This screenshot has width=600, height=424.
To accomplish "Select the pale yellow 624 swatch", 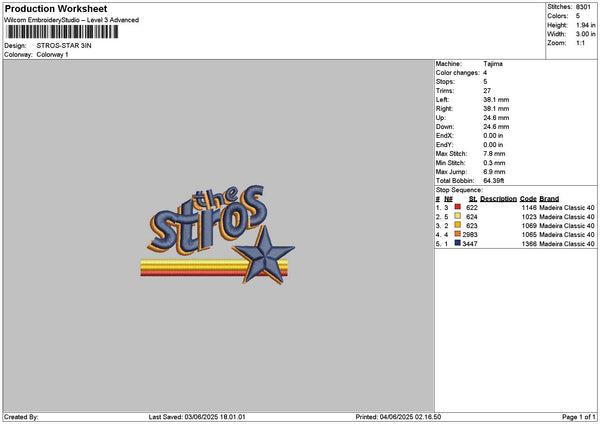I will pyautogui.click(x=457, y=216).
